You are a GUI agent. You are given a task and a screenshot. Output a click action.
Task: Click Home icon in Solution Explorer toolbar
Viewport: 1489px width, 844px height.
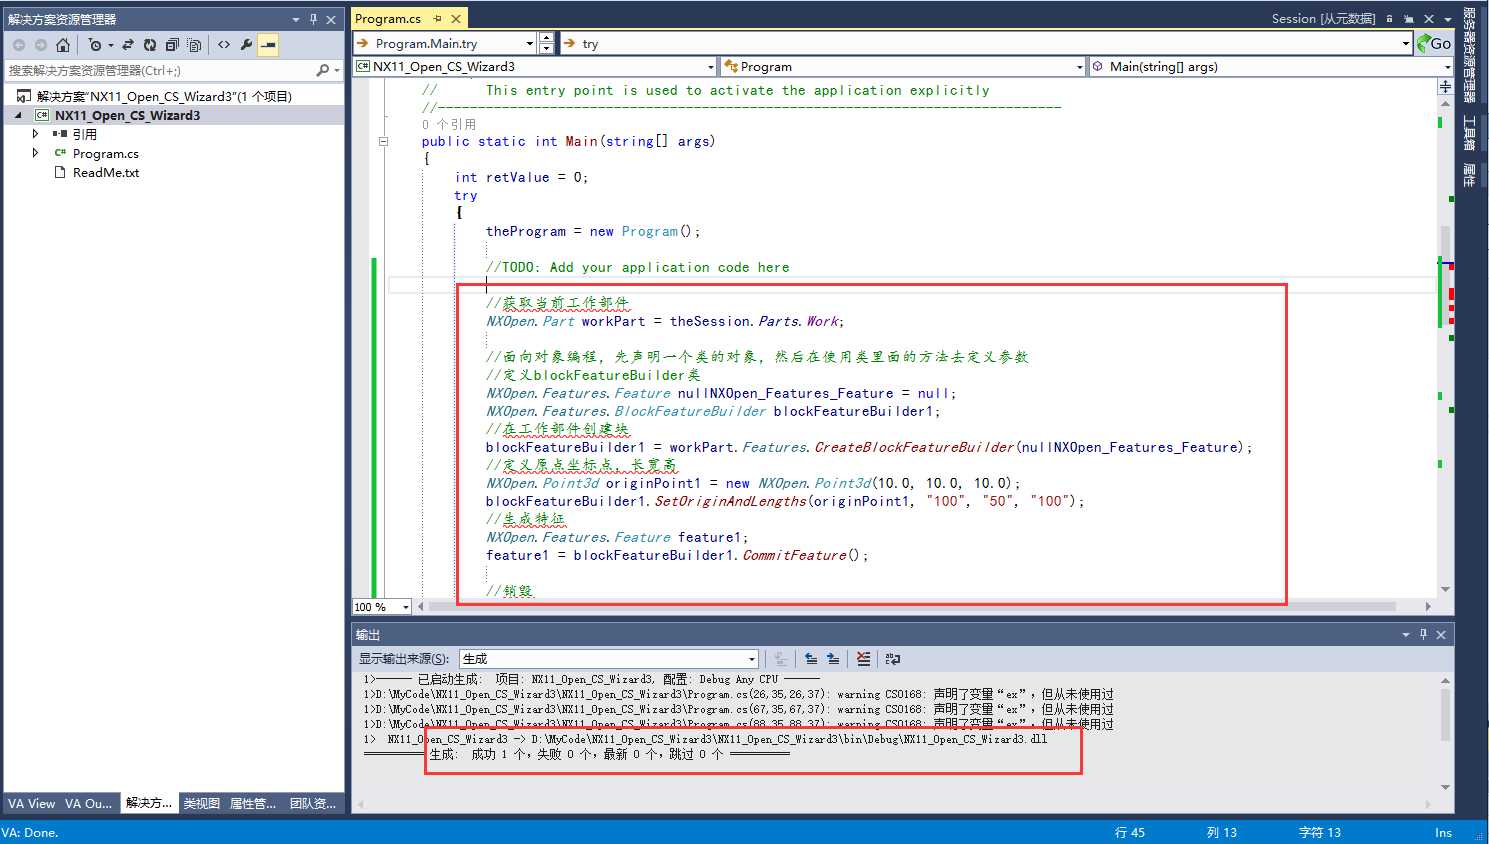click(x=63, y=45)
